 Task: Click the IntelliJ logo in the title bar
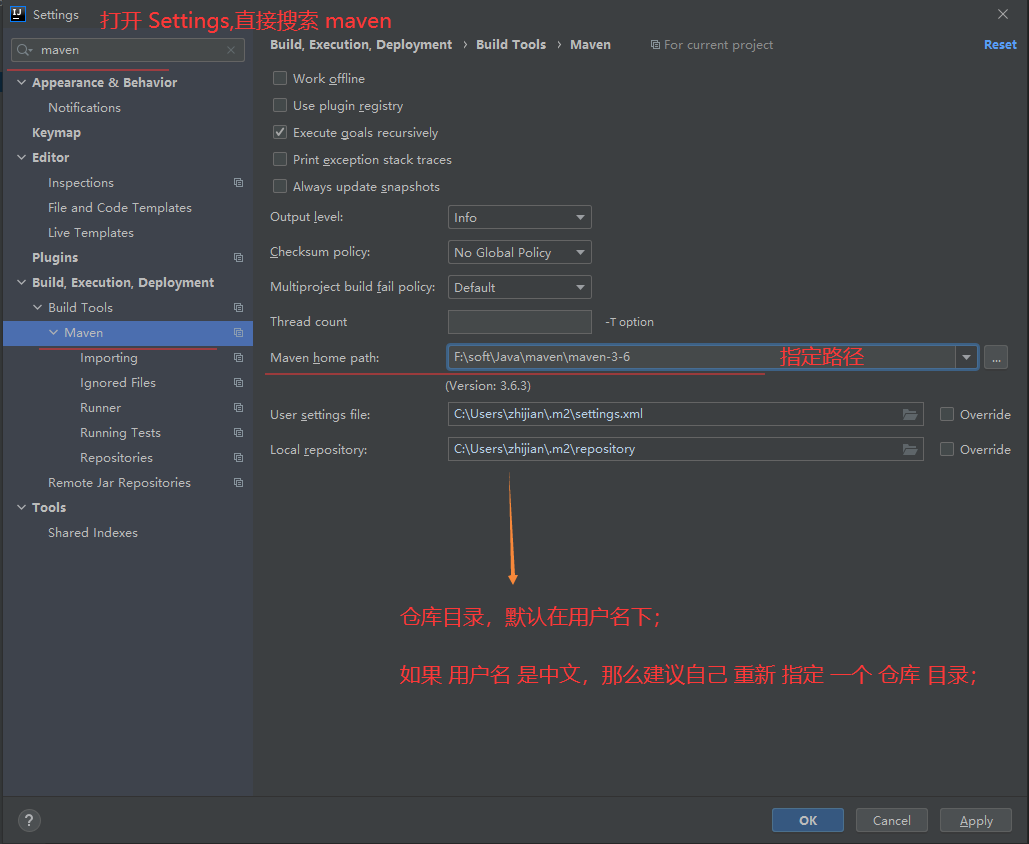[18, 14]
